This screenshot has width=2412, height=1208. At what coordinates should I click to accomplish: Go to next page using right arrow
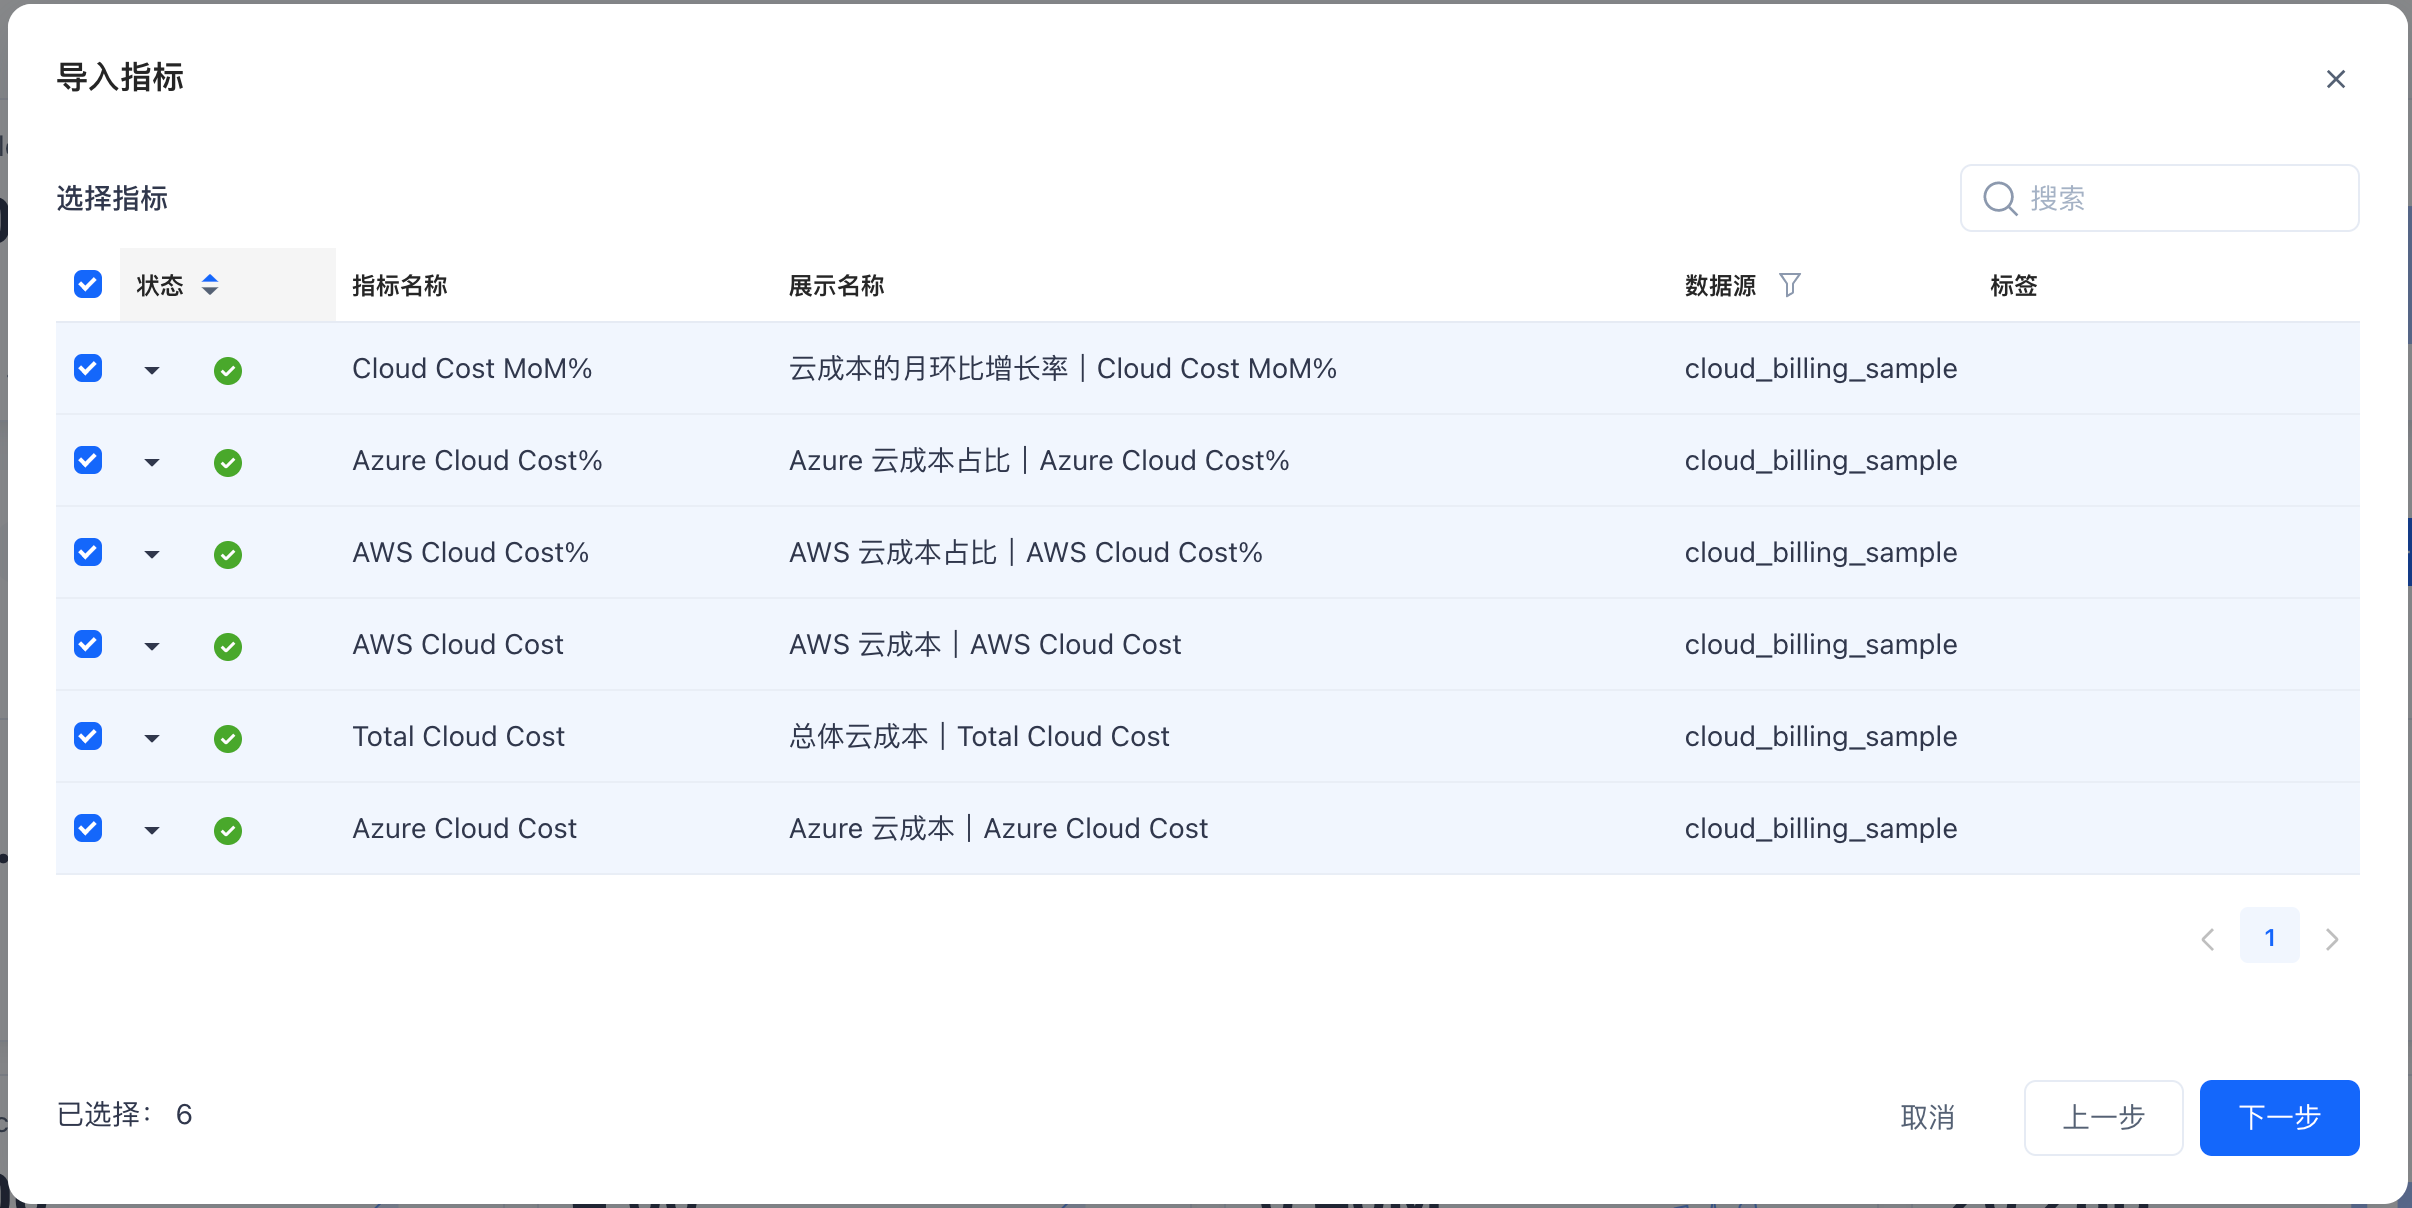[x=2332, y=939]
